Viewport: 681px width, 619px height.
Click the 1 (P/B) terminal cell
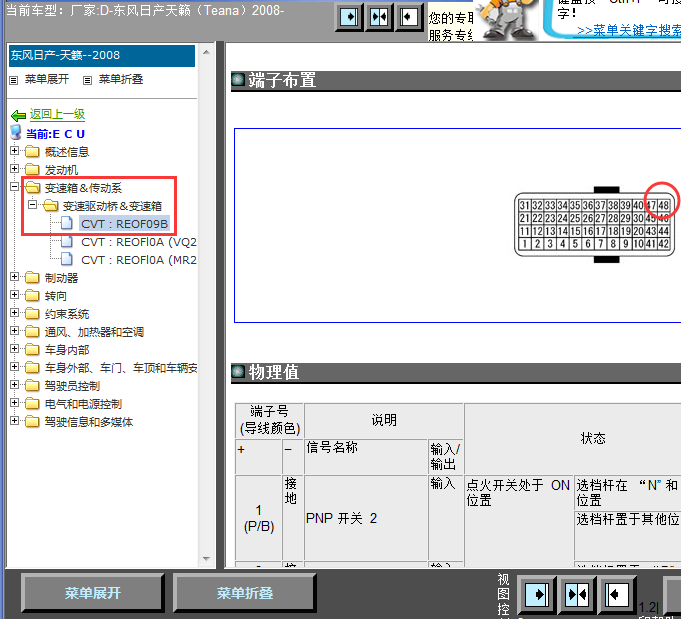point(259,518)
